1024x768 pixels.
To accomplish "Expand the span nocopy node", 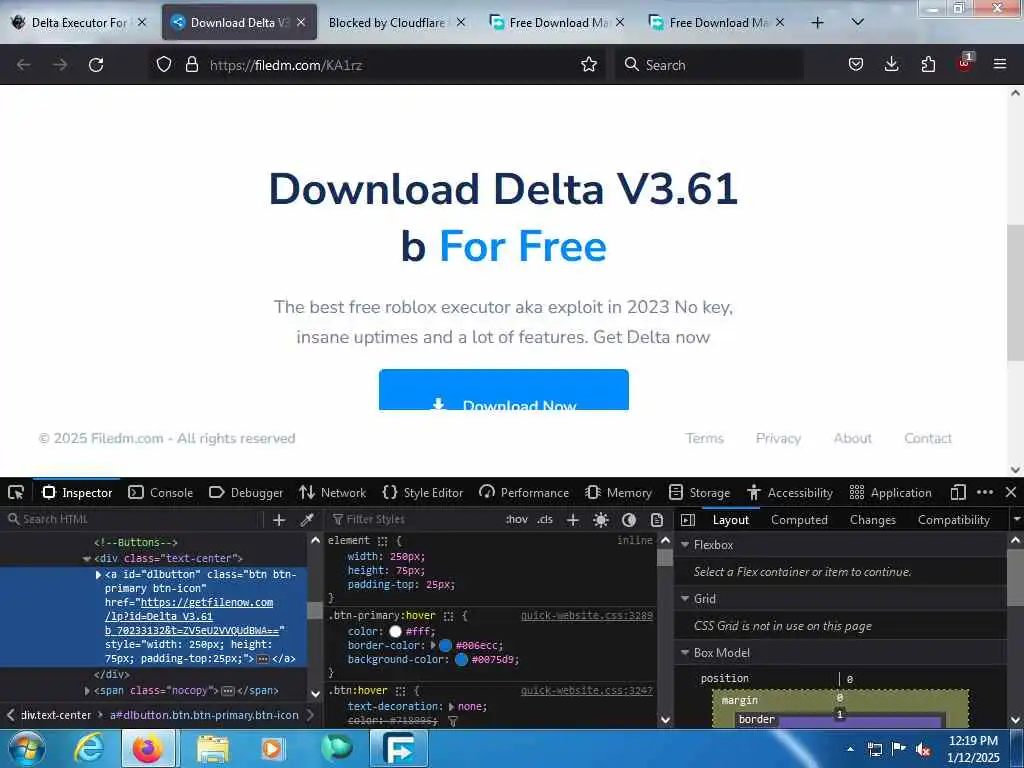I will (87, 690).
